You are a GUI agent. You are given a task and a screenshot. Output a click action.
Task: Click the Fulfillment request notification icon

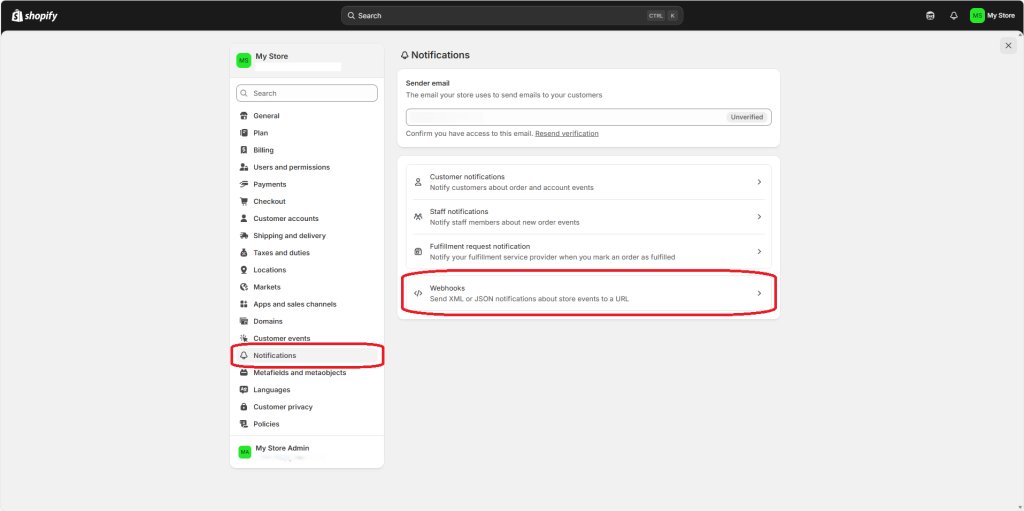pos(418,252)
